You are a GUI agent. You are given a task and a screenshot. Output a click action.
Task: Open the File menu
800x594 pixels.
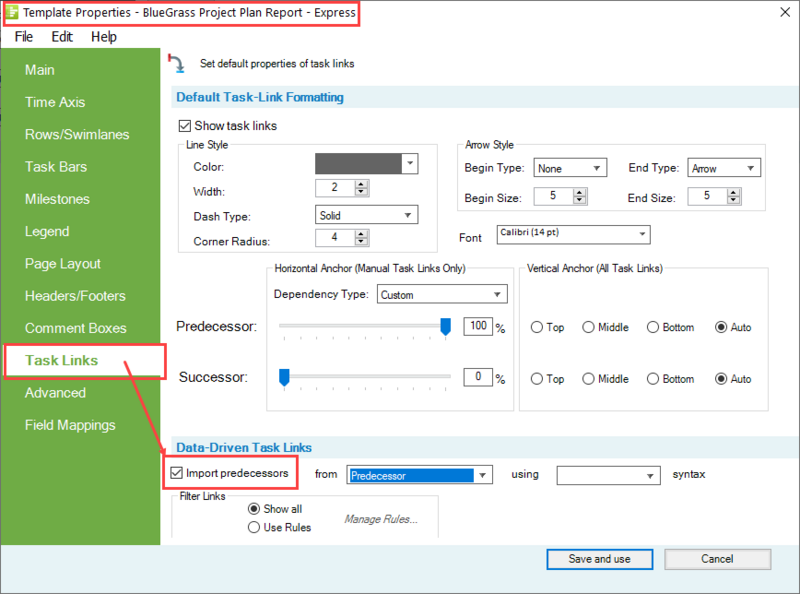click(x=23, y=37)
